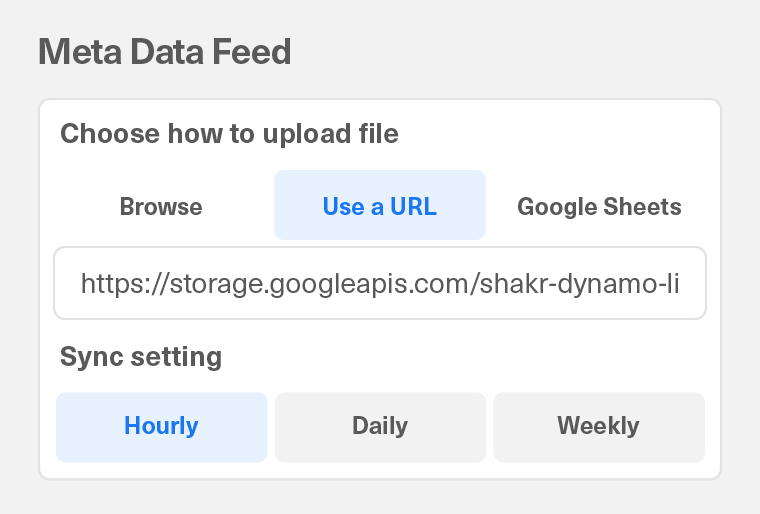Viewport: 760px width, 514px height.
Task: Set sync setting to Hourly
Action: (x=161, y=426)
